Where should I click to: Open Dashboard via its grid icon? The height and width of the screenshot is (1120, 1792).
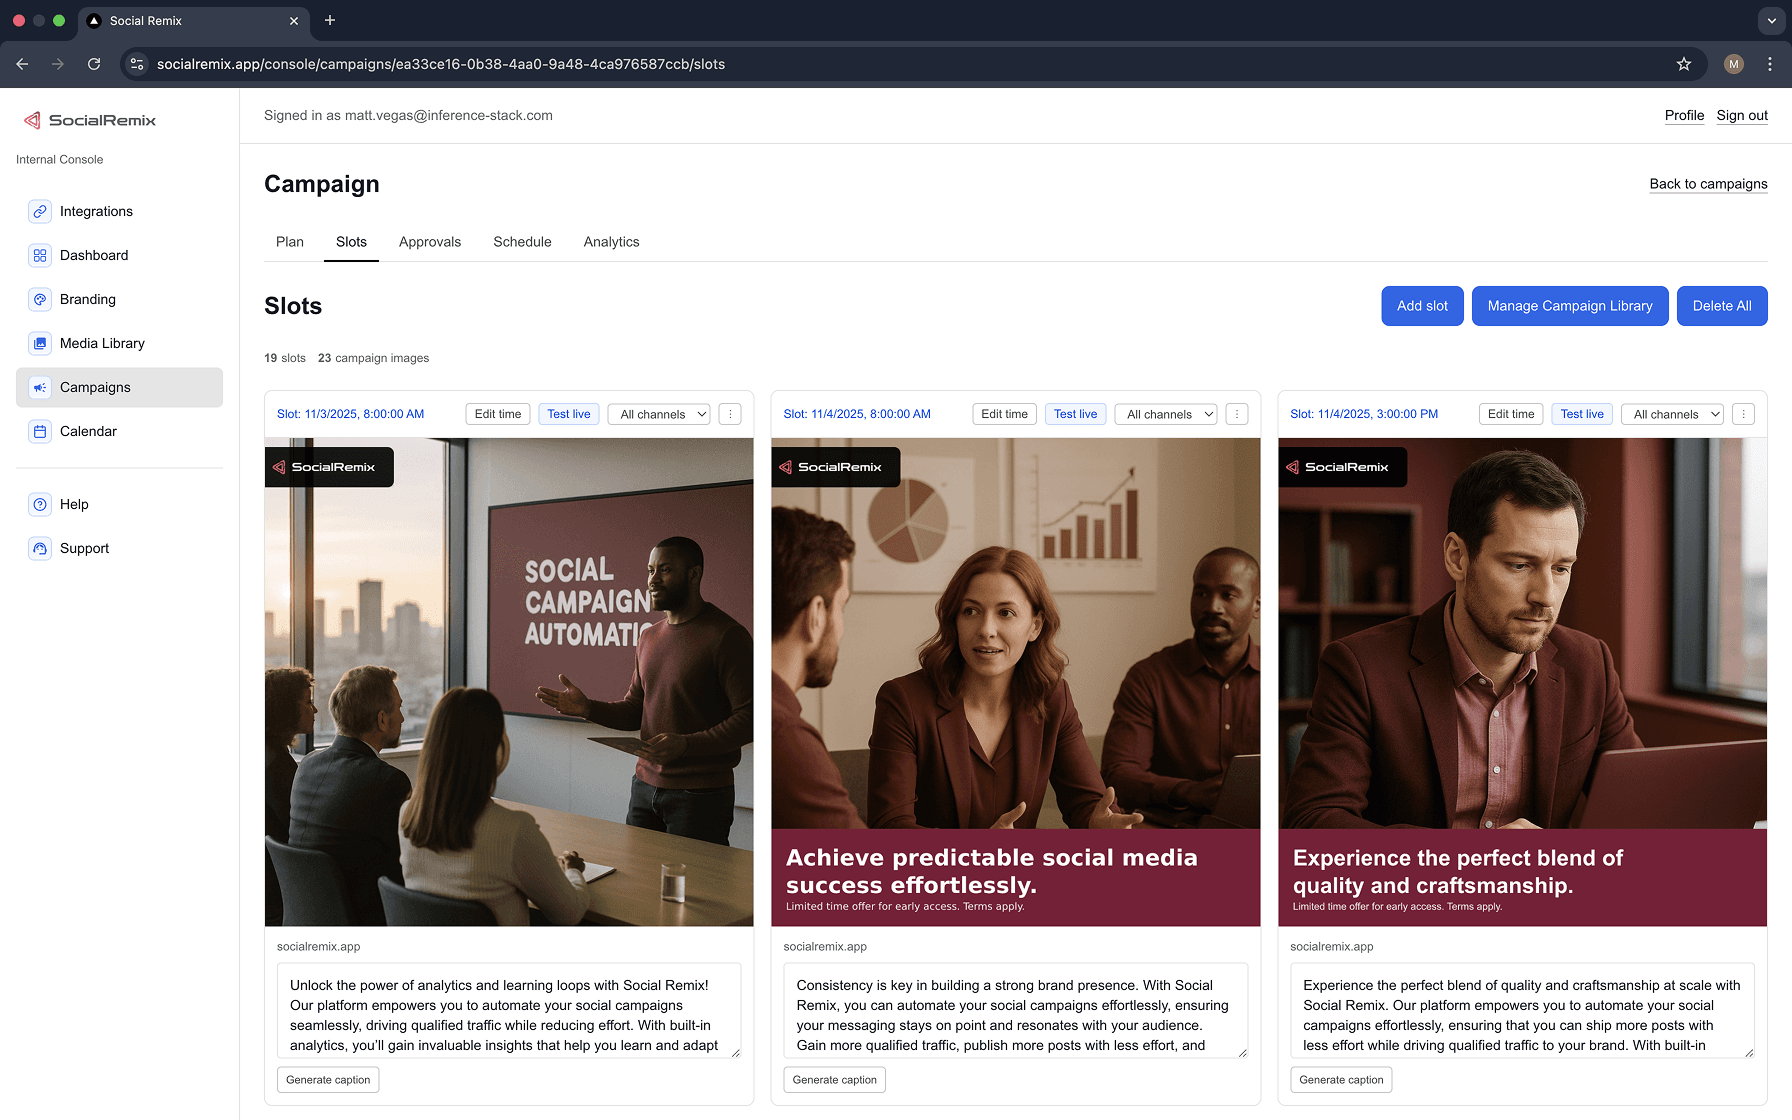tap(40, 255)
